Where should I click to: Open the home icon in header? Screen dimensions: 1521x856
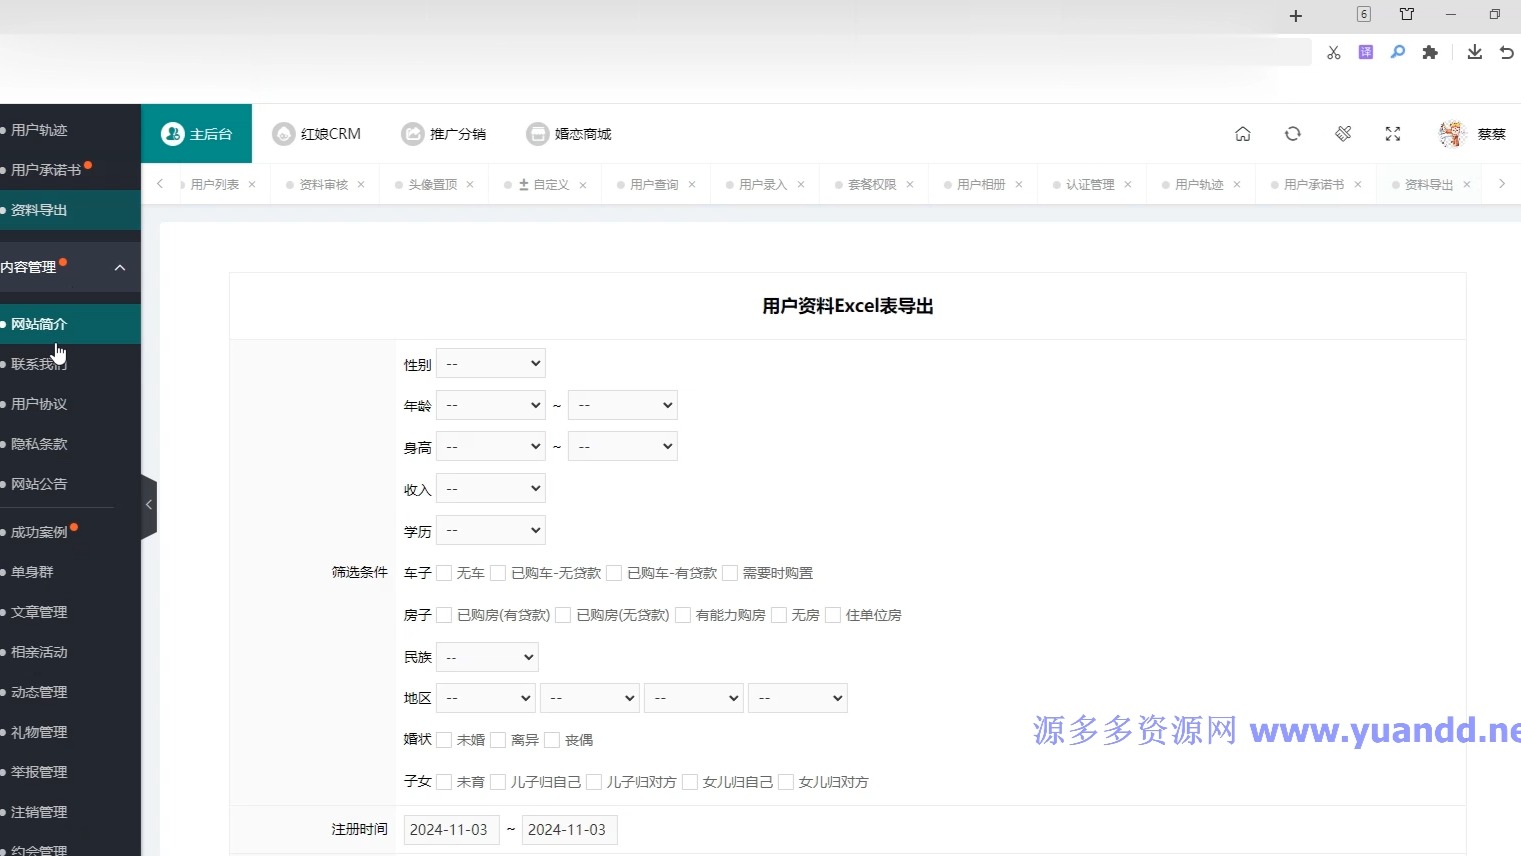click(1243, 134)
